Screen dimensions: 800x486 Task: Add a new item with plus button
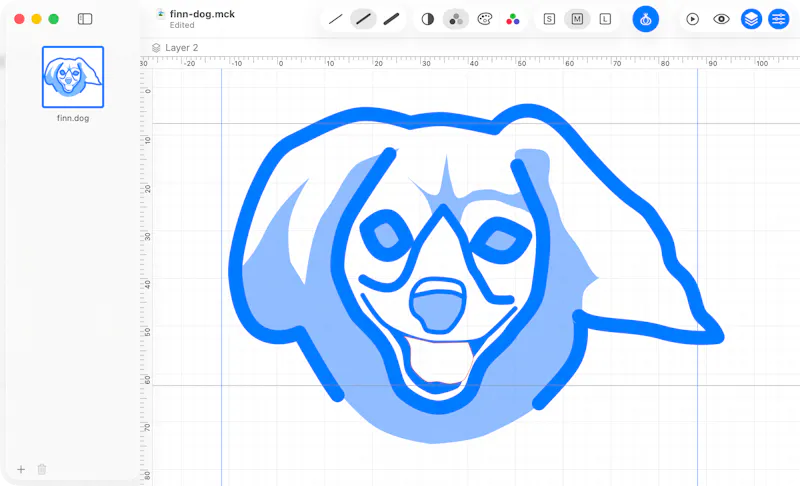21,469
